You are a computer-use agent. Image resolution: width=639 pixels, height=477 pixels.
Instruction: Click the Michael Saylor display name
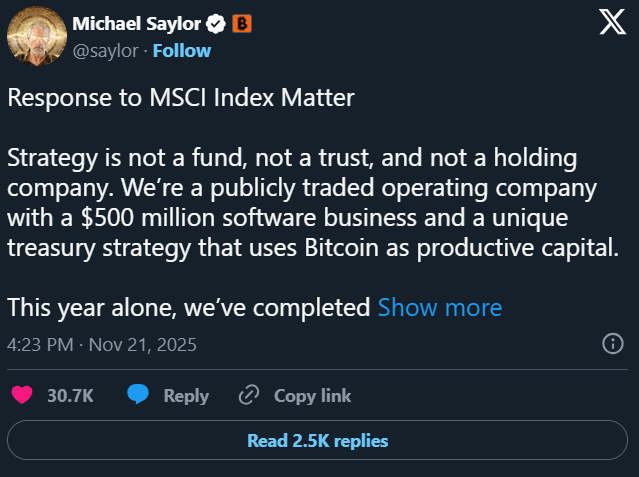[x=136, y=23]
